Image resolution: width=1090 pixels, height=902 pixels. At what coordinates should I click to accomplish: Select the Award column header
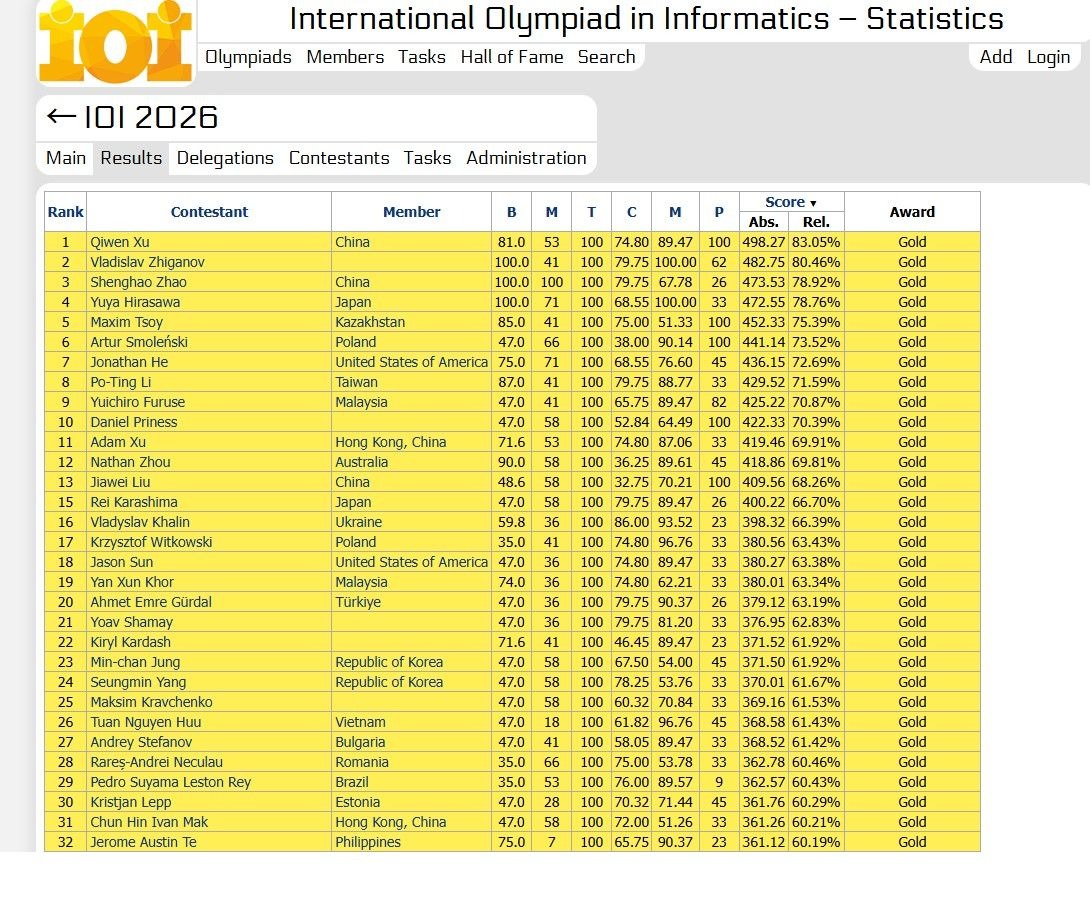912,212
